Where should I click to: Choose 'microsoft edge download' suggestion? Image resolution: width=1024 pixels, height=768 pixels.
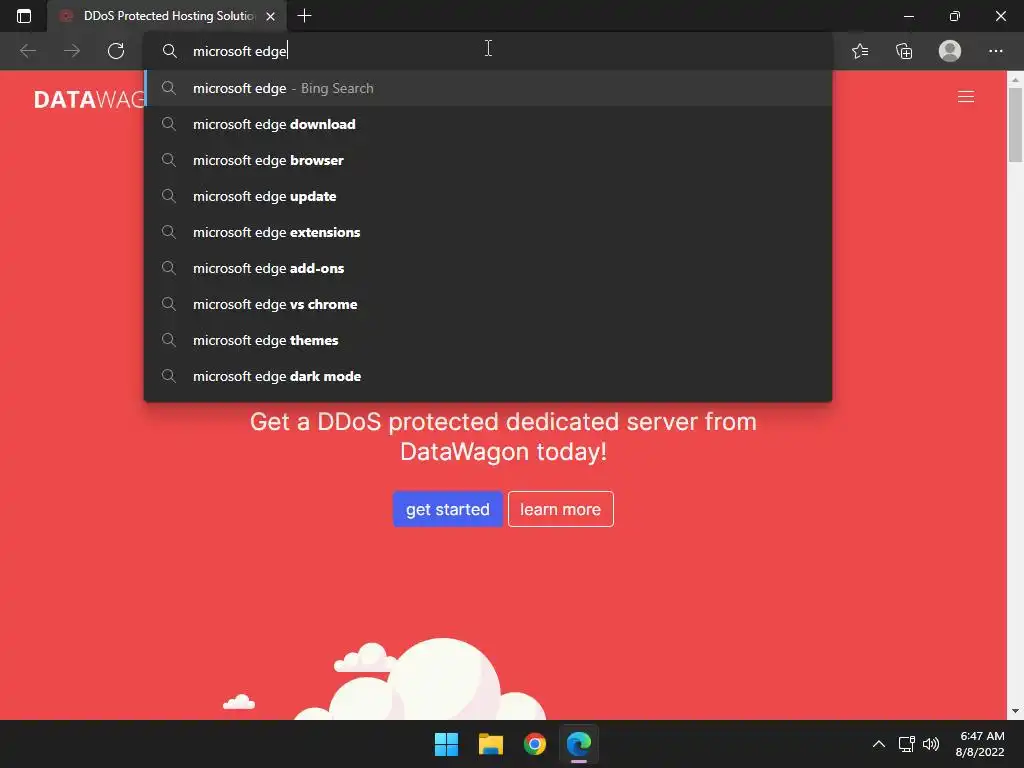coord(487,124)
